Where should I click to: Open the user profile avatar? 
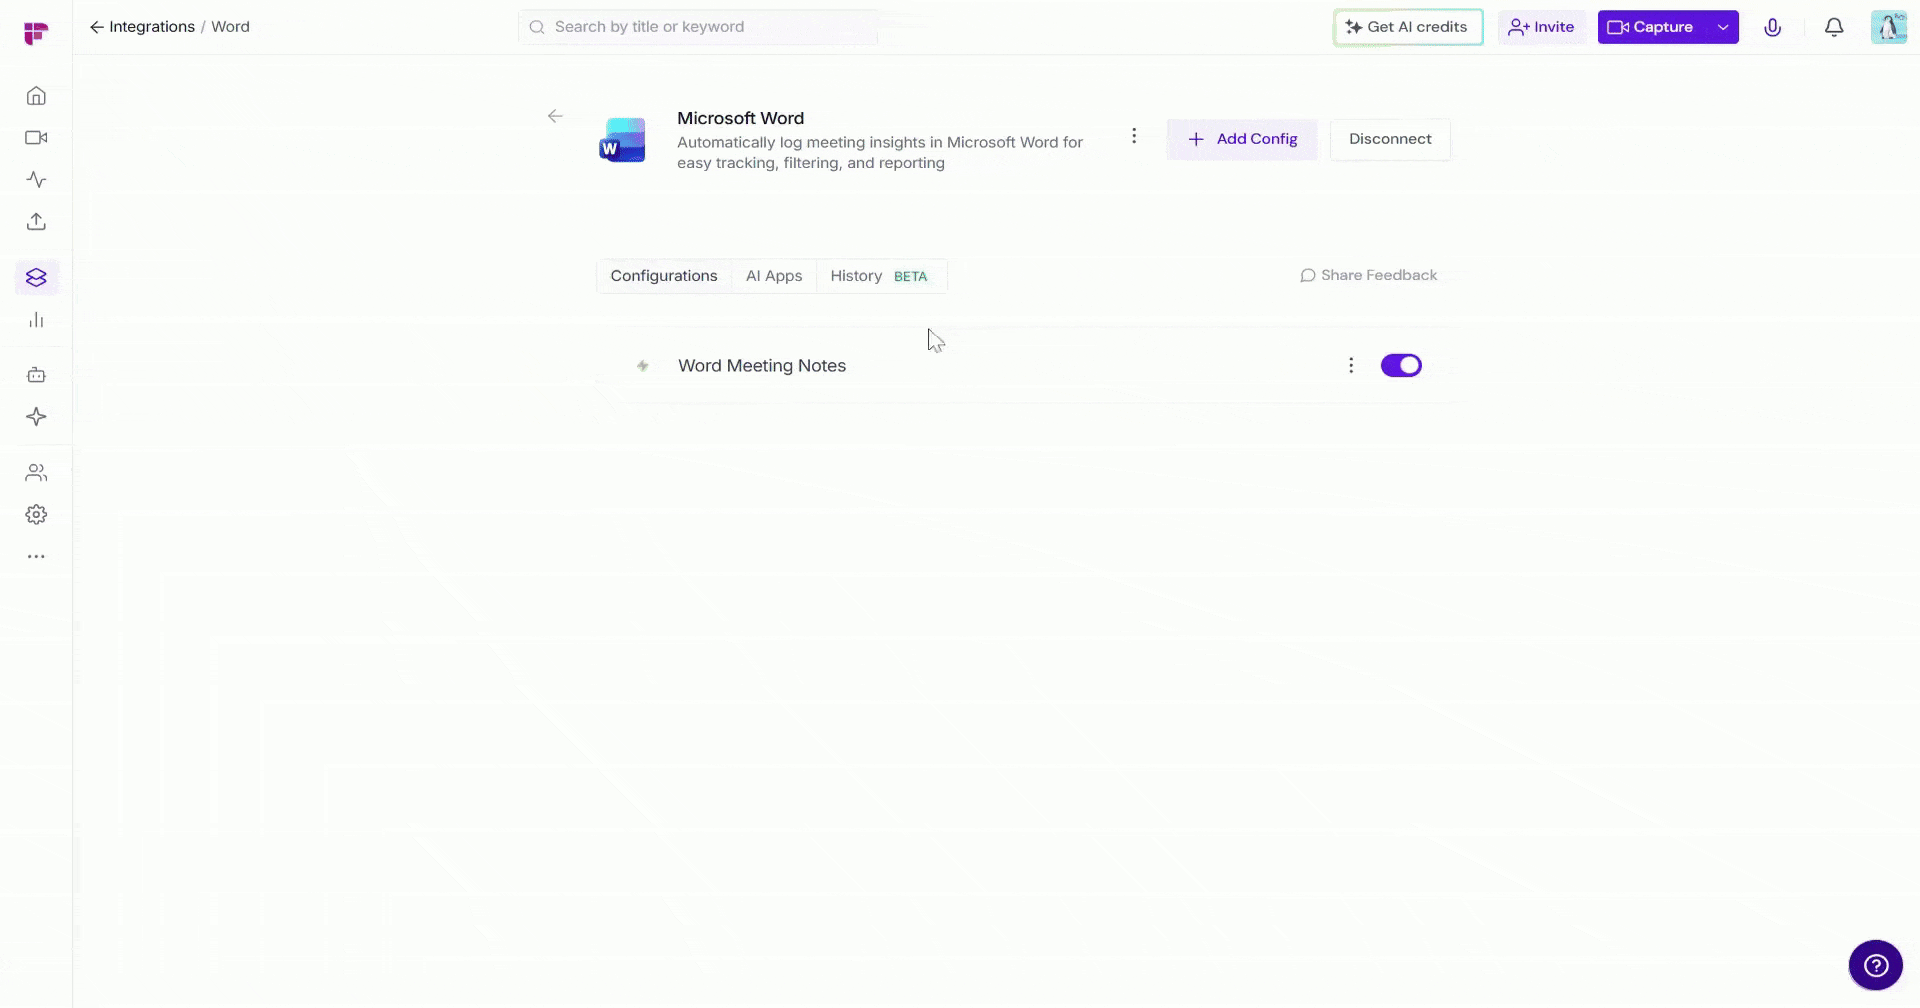[x=1889, y=27]
